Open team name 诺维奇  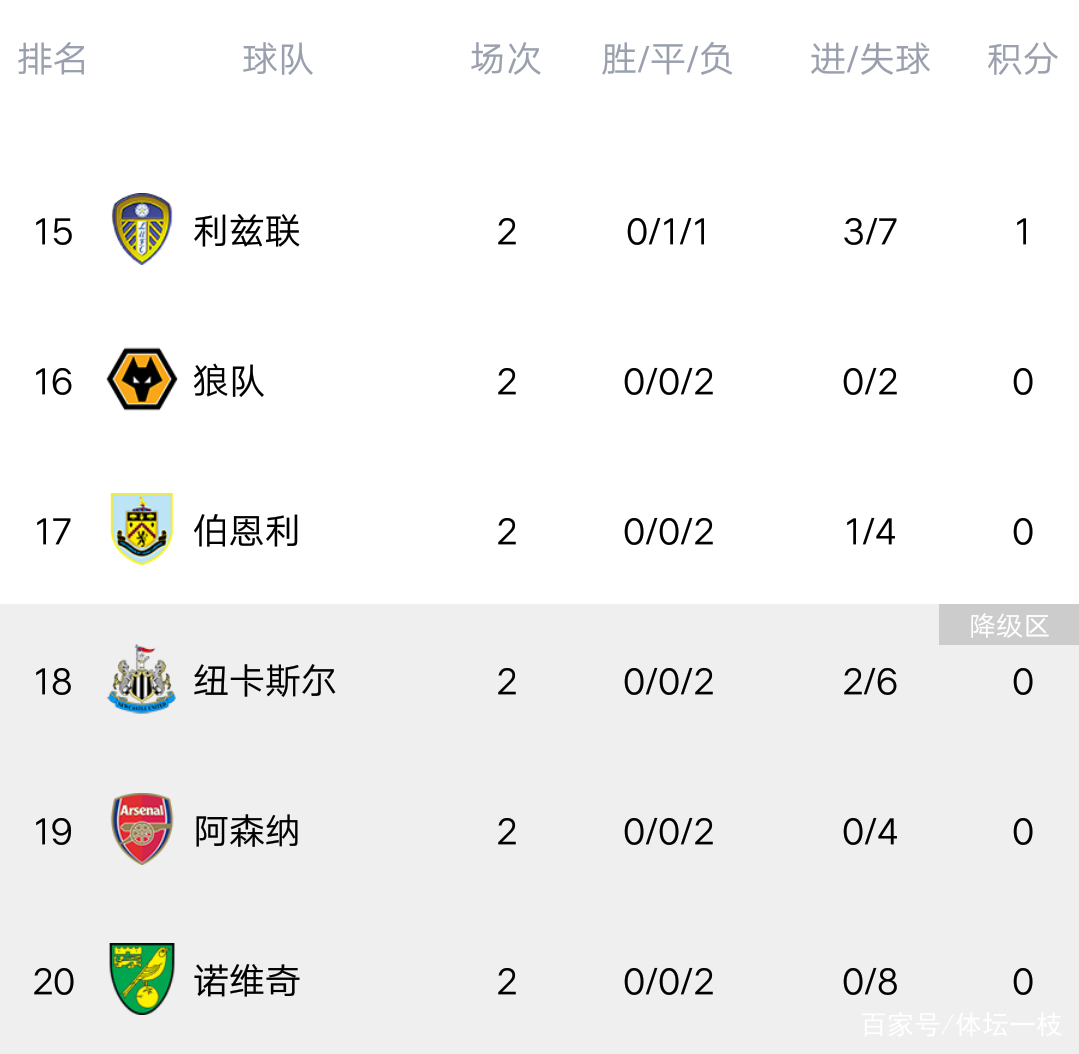(x=246, y=981)
